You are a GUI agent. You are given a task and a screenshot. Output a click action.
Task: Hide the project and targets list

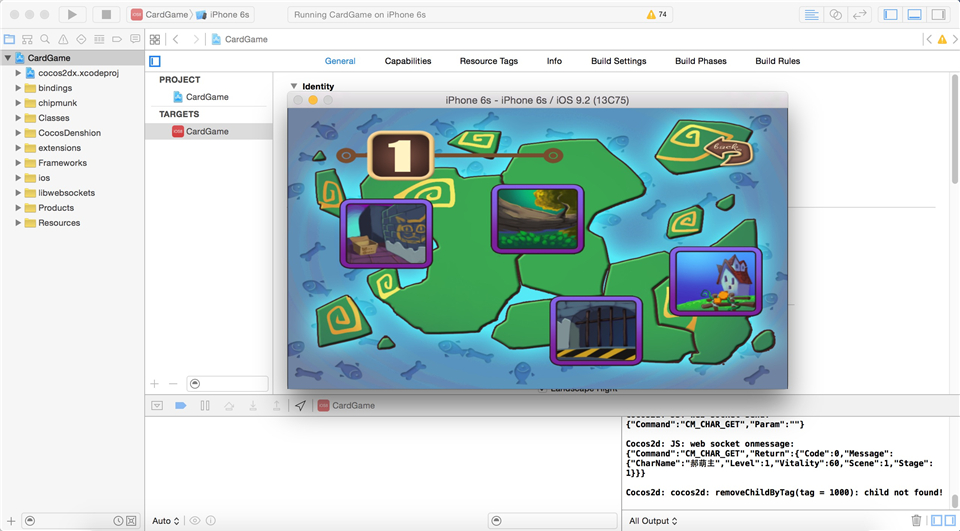(x=155, y=61)
